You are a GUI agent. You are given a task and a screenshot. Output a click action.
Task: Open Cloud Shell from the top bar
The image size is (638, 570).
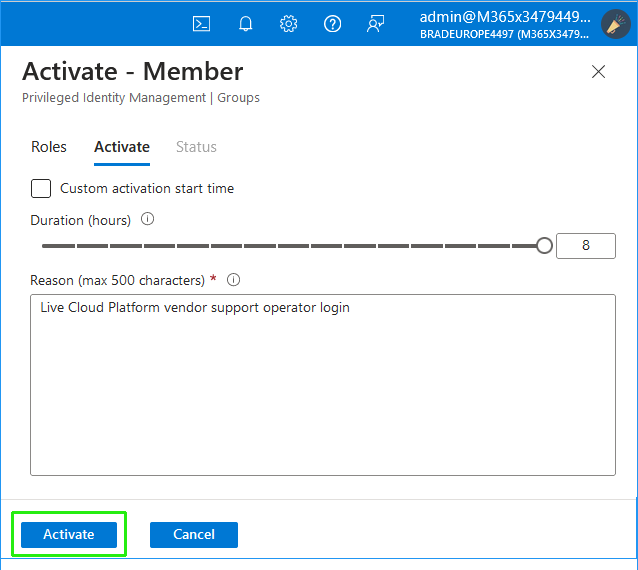click(x=201, y=24)
